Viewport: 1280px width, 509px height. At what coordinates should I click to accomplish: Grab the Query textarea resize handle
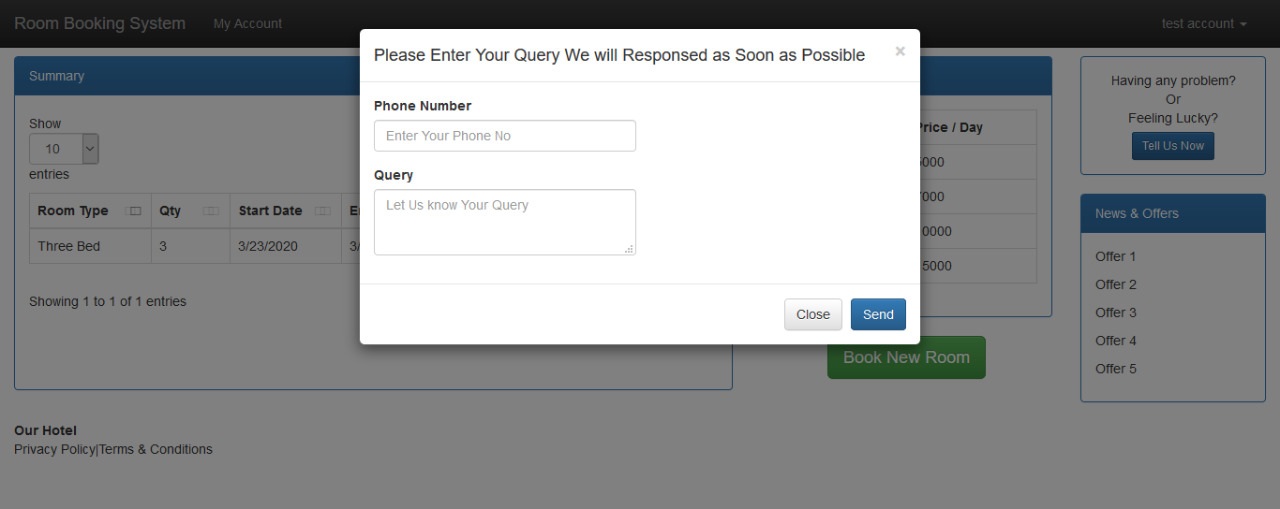[629, 249]
